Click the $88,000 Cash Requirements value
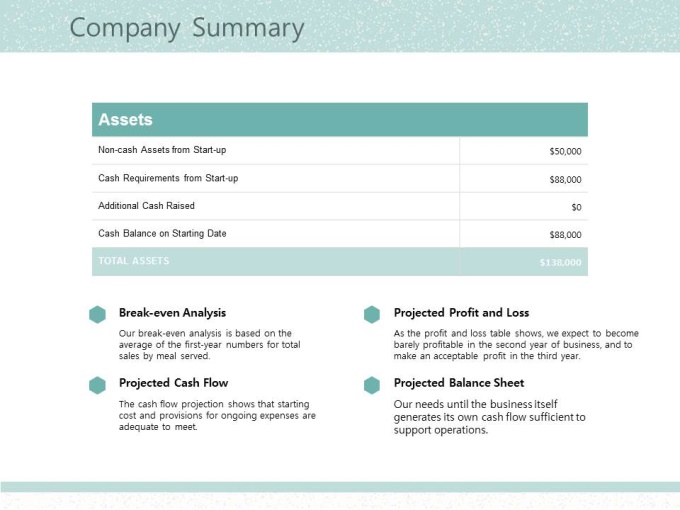The image size is (680, 510). click(x=565, y=180)
